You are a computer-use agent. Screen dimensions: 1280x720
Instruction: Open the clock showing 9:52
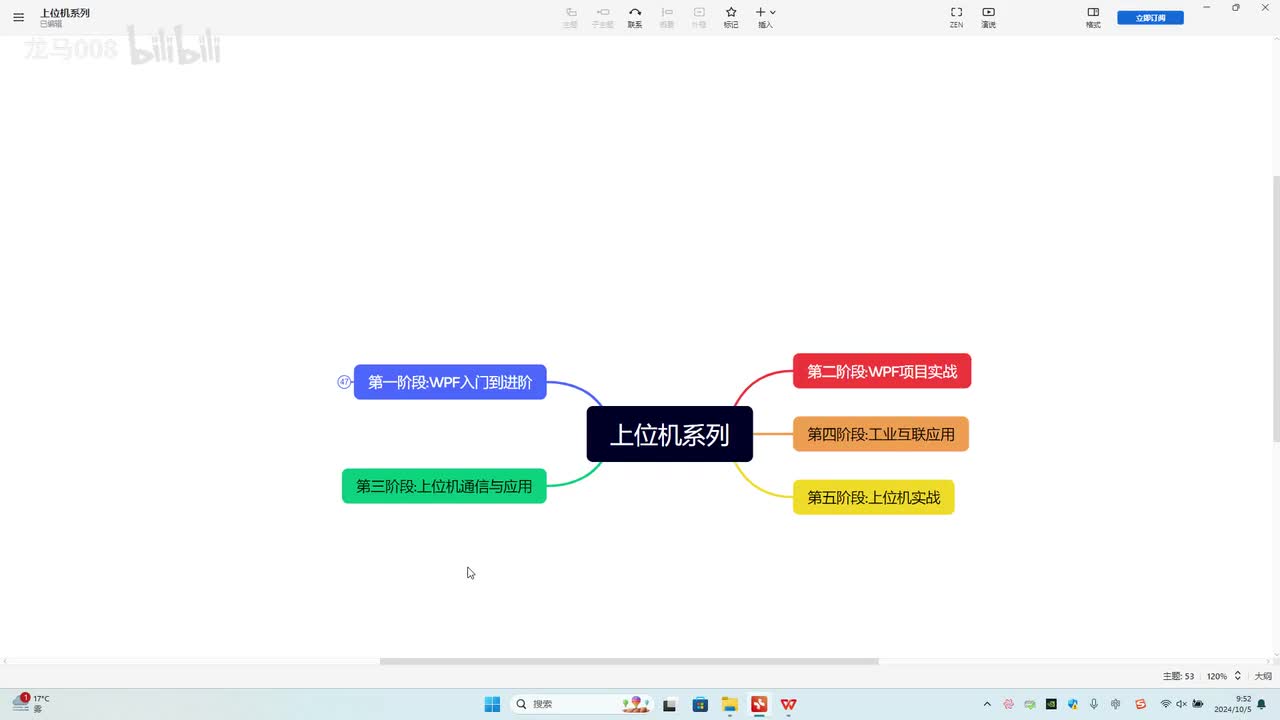tap(1232, 704)
